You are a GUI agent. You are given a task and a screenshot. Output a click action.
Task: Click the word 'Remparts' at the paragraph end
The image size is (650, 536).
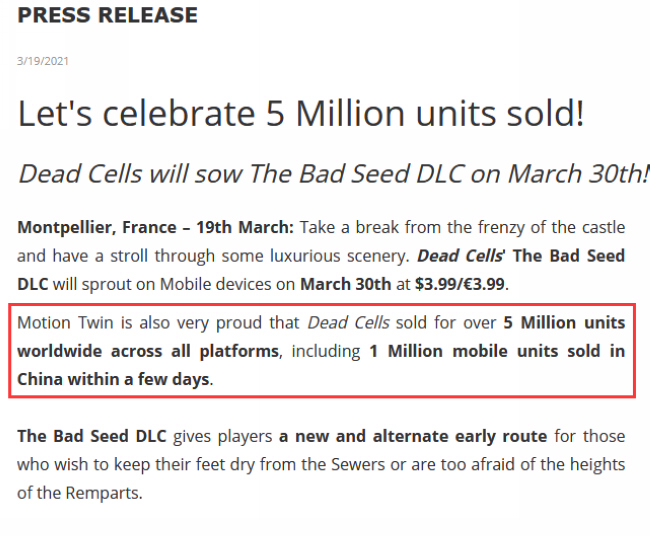point(102,493)
